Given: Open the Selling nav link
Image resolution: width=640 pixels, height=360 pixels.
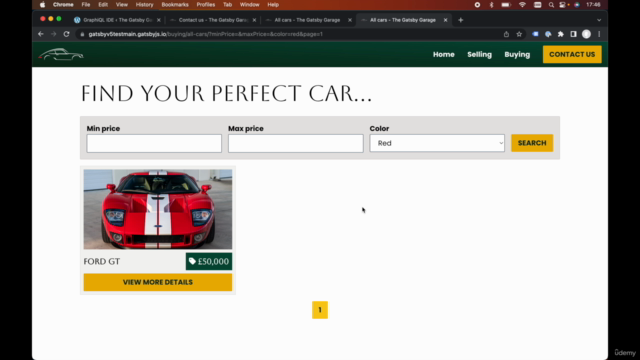Looking at the screenshot, I should (480, 55).
